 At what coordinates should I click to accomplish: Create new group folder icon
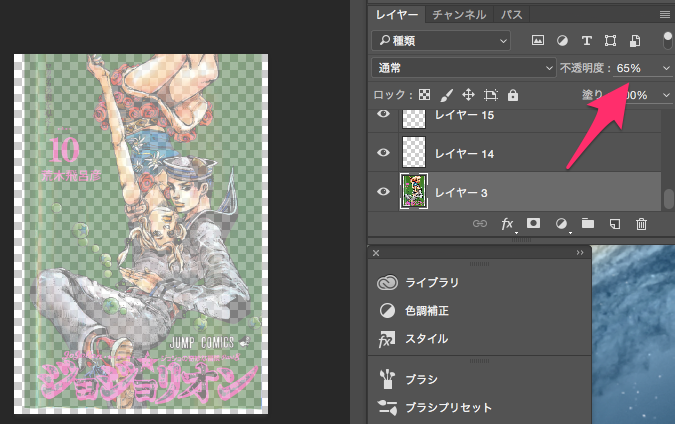[588, 223]
